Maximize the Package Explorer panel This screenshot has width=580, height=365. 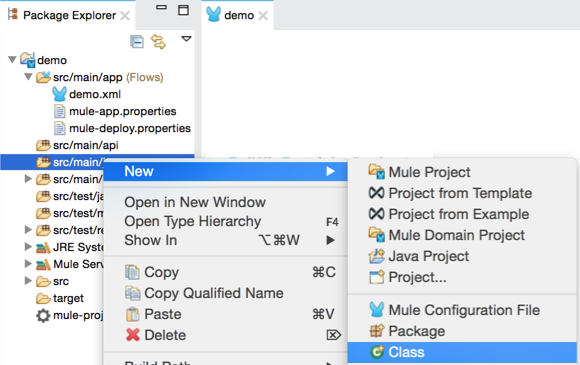183,10
